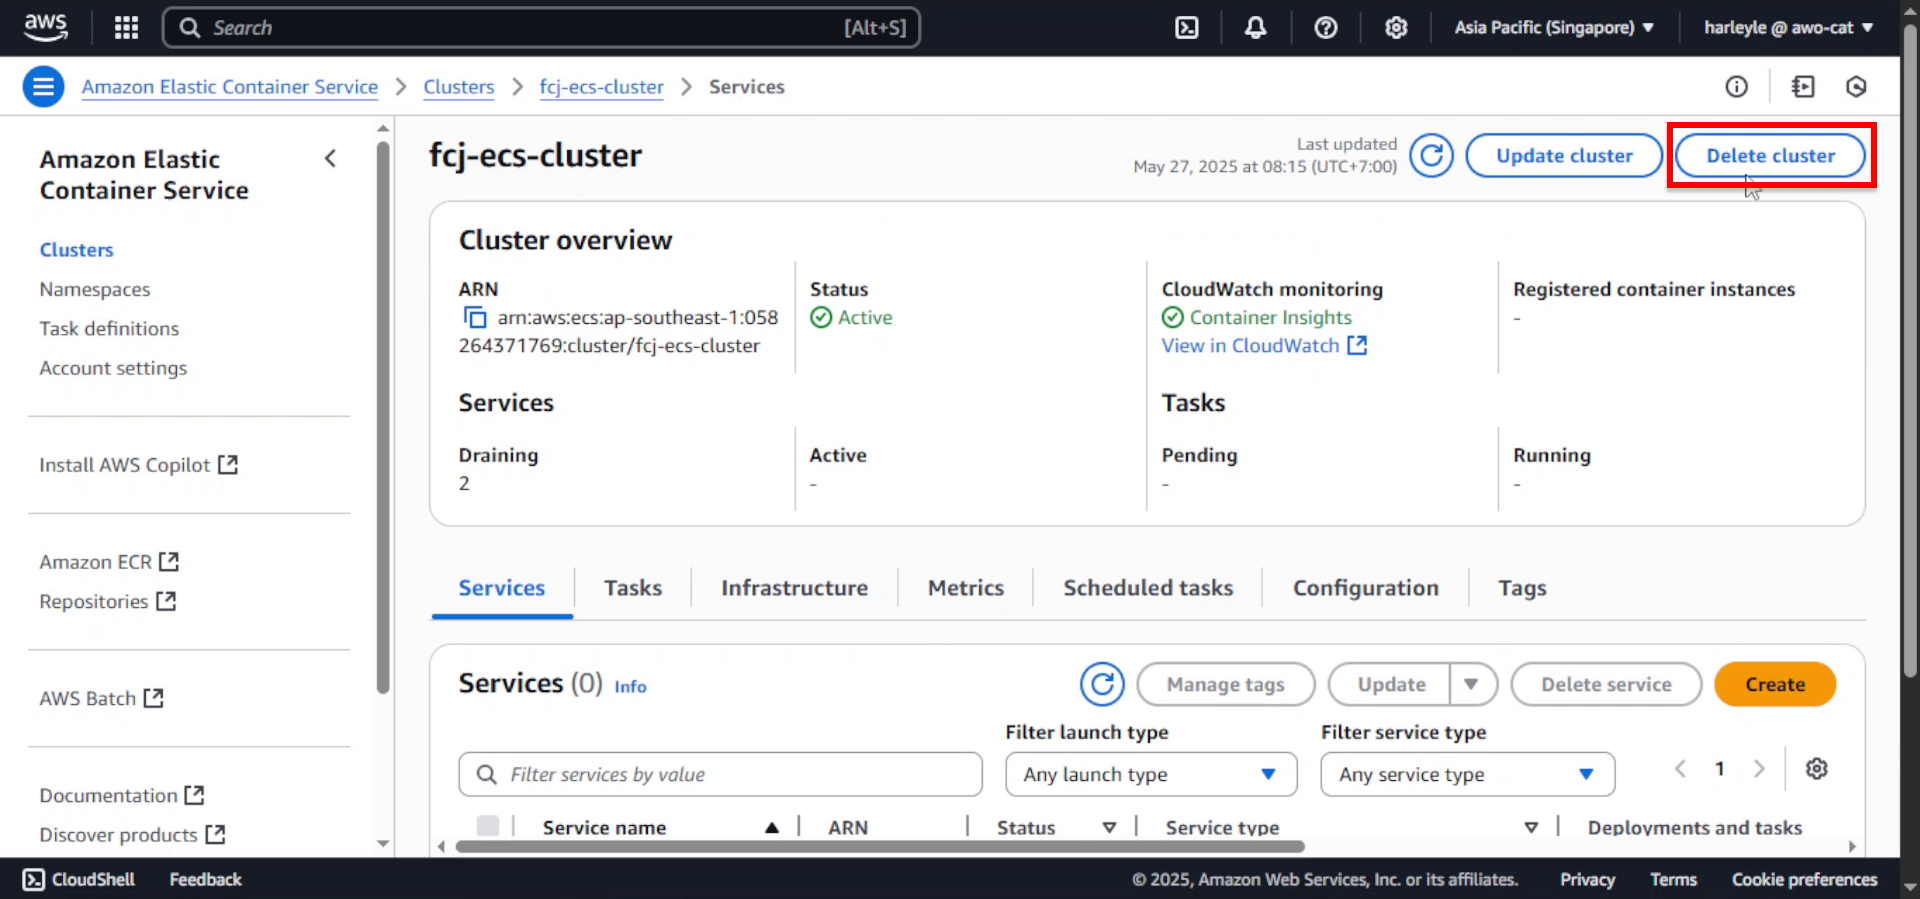The height and width of the screenshot is (899, 1920).
Task: Refresh the cluster overview
Action: (x=1431, y=156)
